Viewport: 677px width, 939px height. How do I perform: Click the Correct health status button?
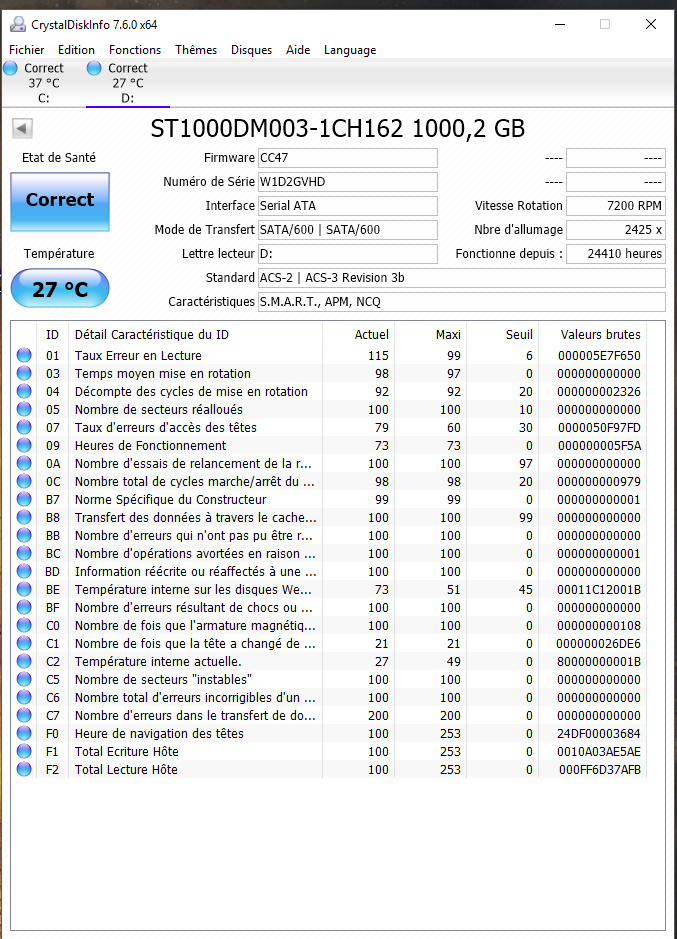[60, 202]
